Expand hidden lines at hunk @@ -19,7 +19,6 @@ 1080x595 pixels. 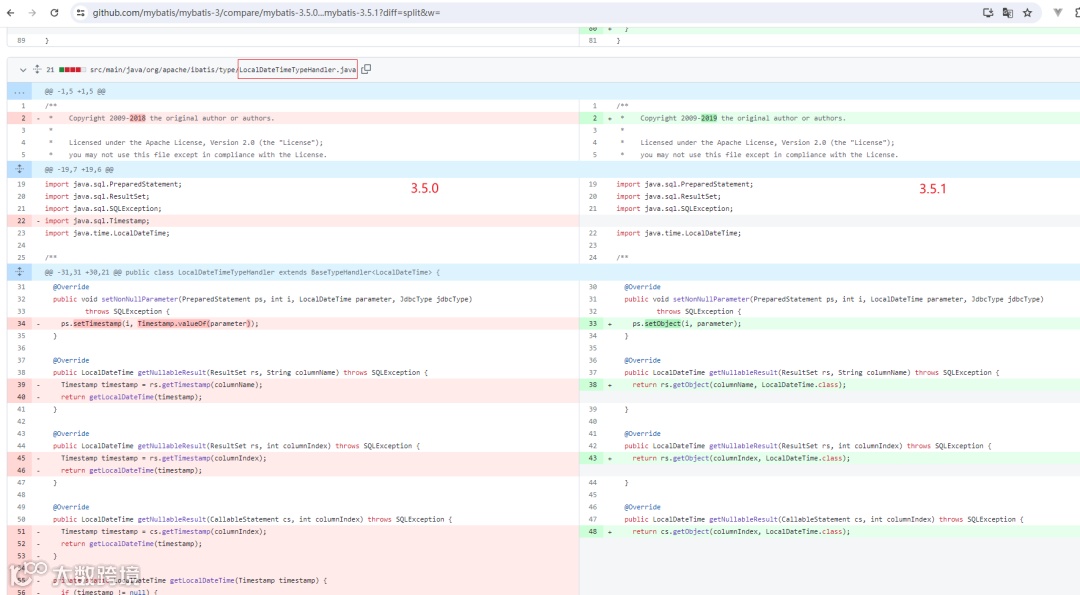tap(19, 169)
